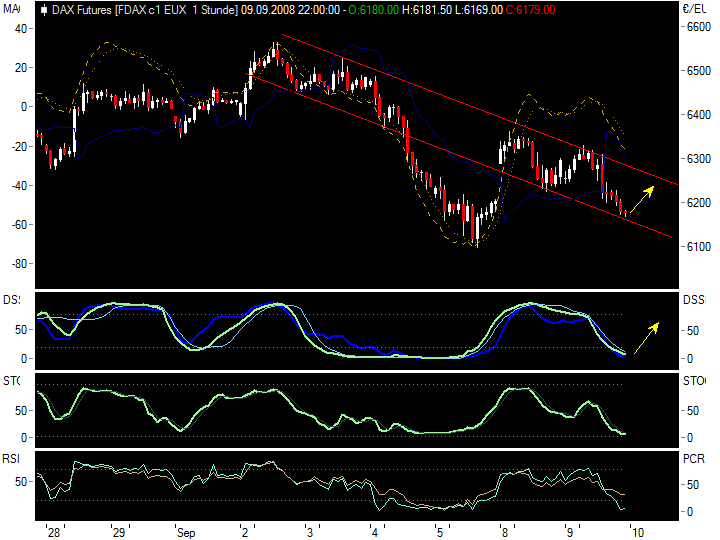This screenshot has width=720, height=540.
Task: Click the 6200 price axis label
Action: click(698, 202)
